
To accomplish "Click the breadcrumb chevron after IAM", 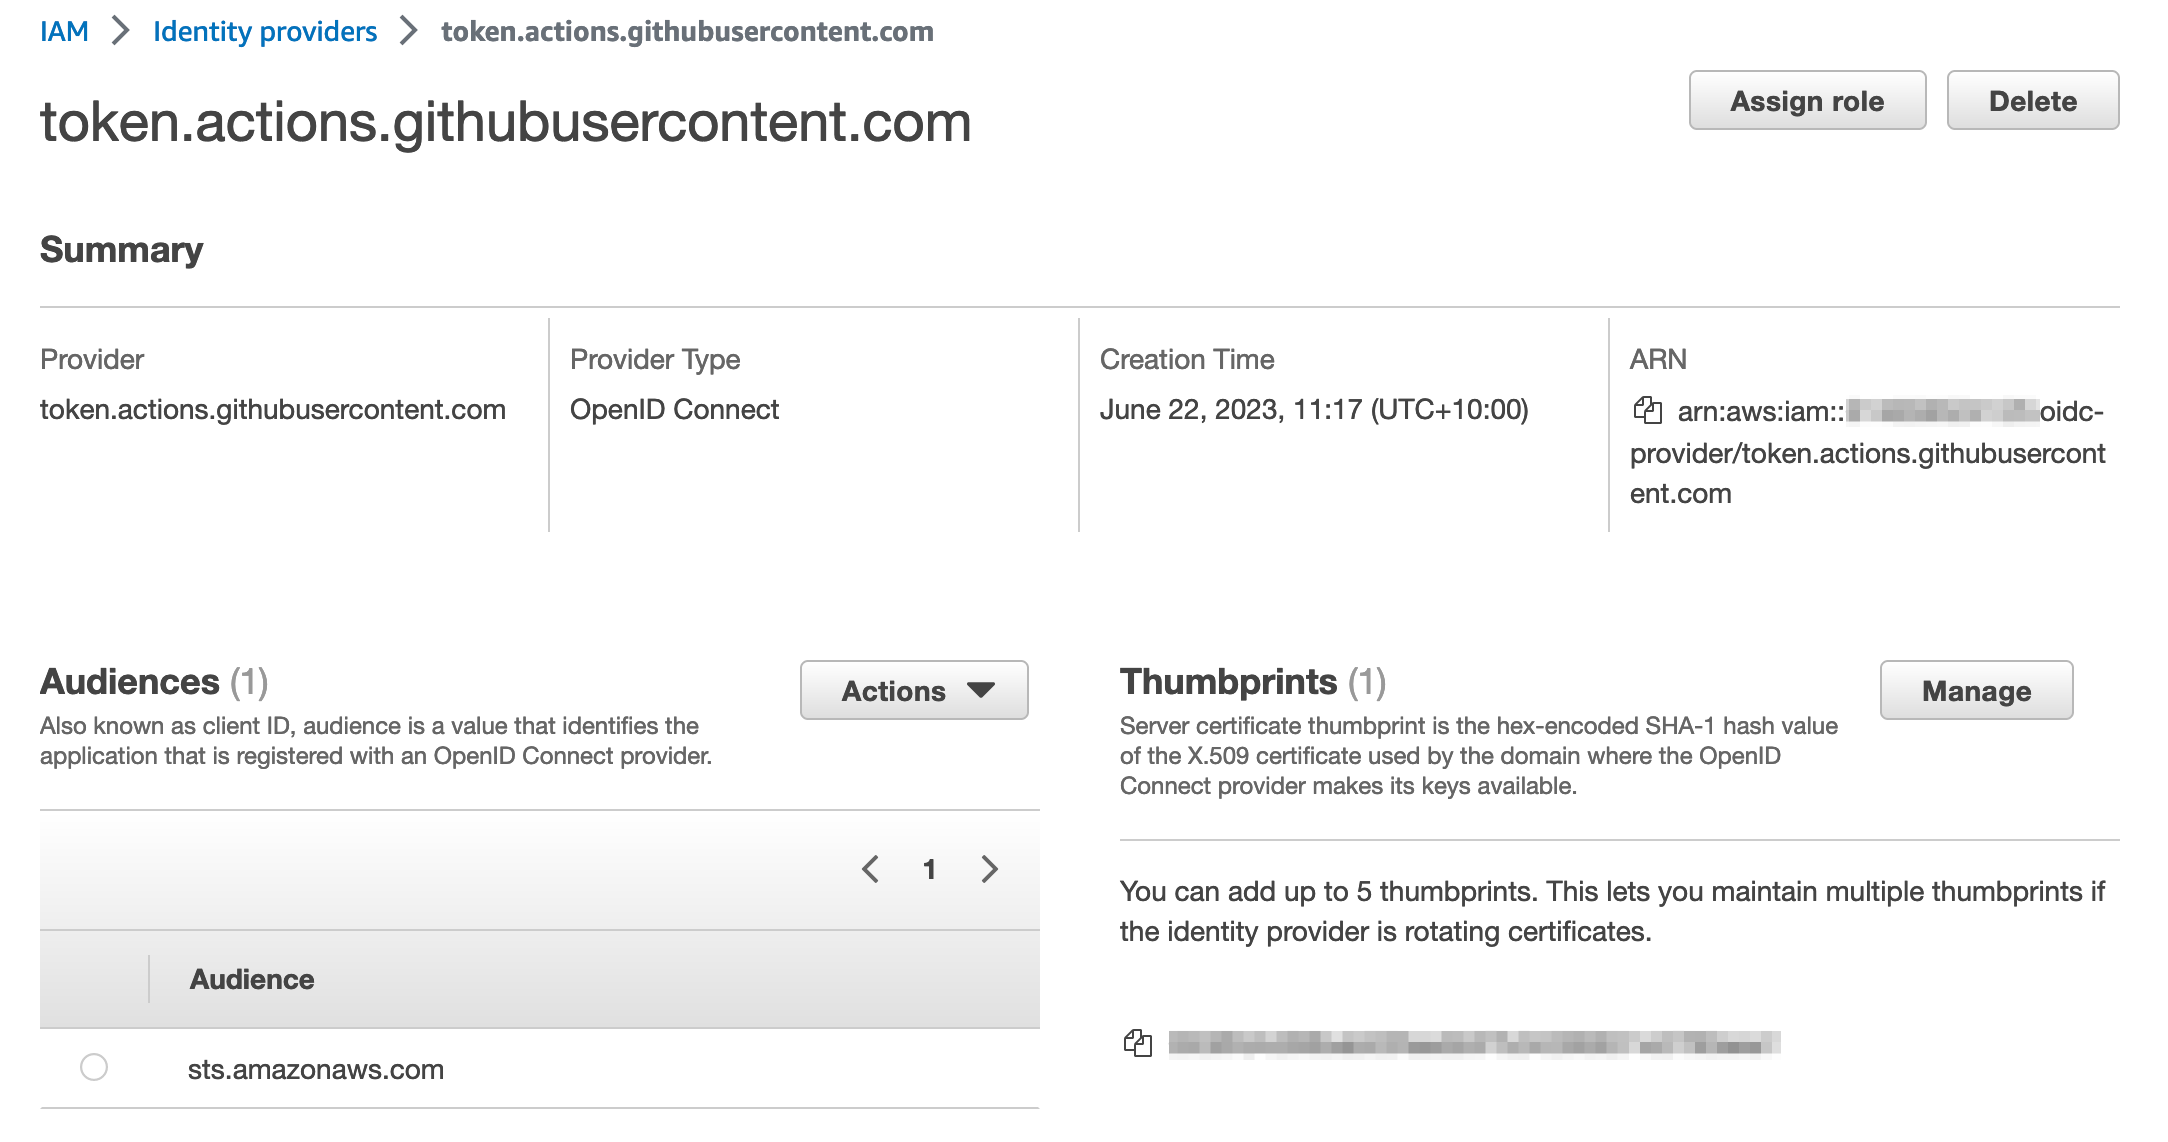I will tap(122, 31).
